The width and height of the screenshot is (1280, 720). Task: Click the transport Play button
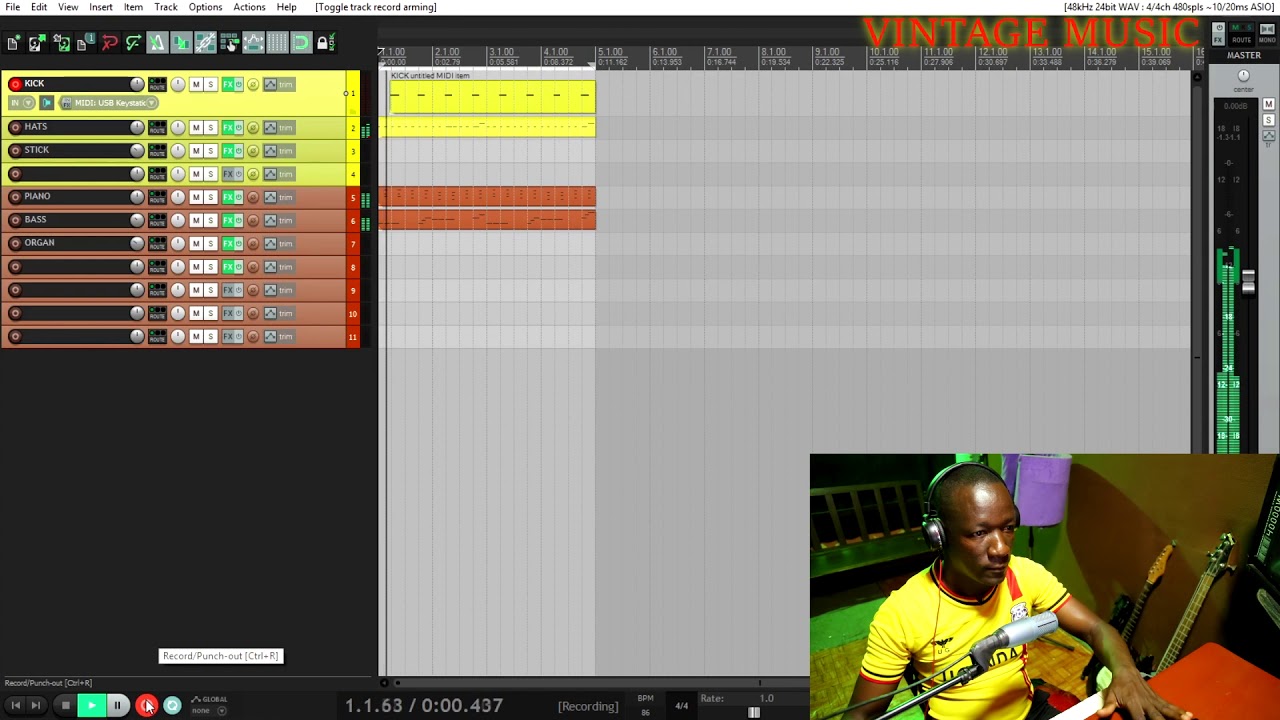pyautogui.click(x=91, y=706)
